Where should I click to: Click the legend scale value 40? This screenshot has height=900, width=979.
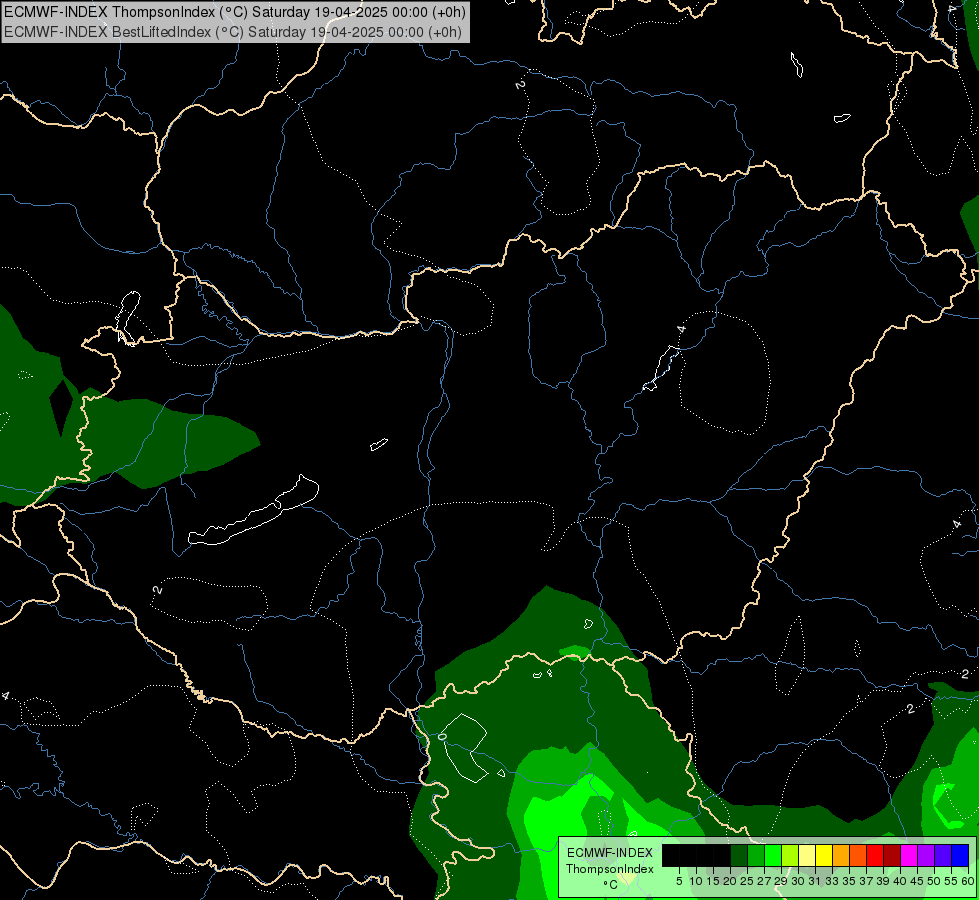[x=900, y=881]
